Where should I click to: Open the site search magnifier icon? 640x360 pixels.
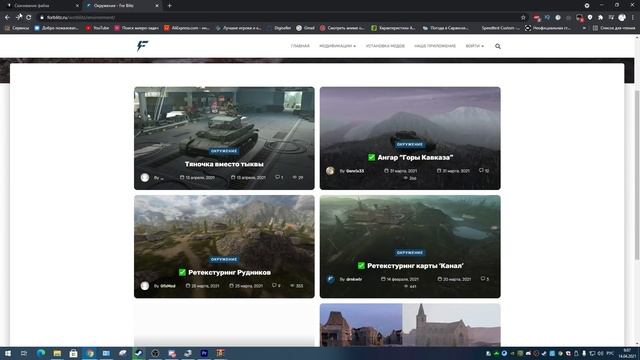[498, 46]
